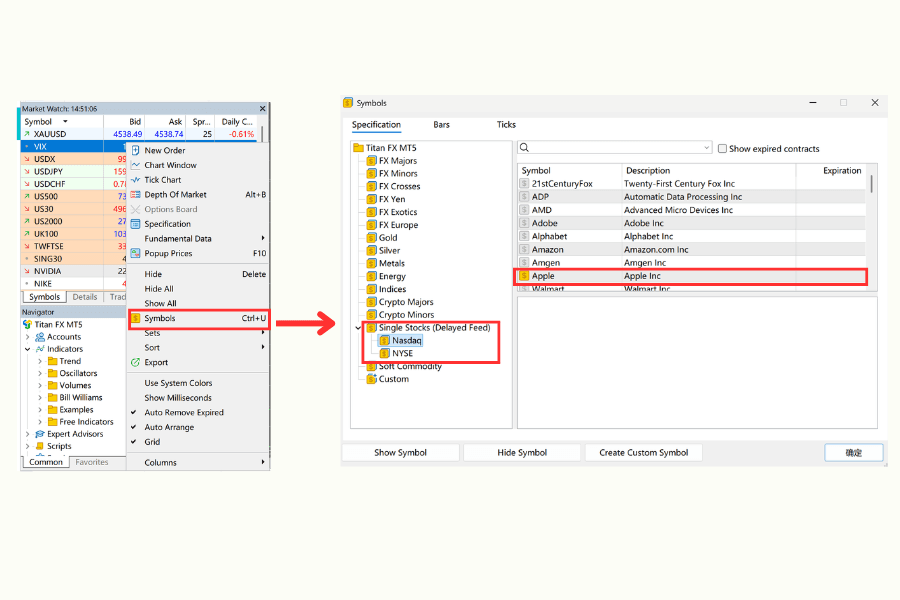Screen dimensions: 900x600
Task: Select the XAUUSD row in Market Watch
Action: [x=141, y=134]
